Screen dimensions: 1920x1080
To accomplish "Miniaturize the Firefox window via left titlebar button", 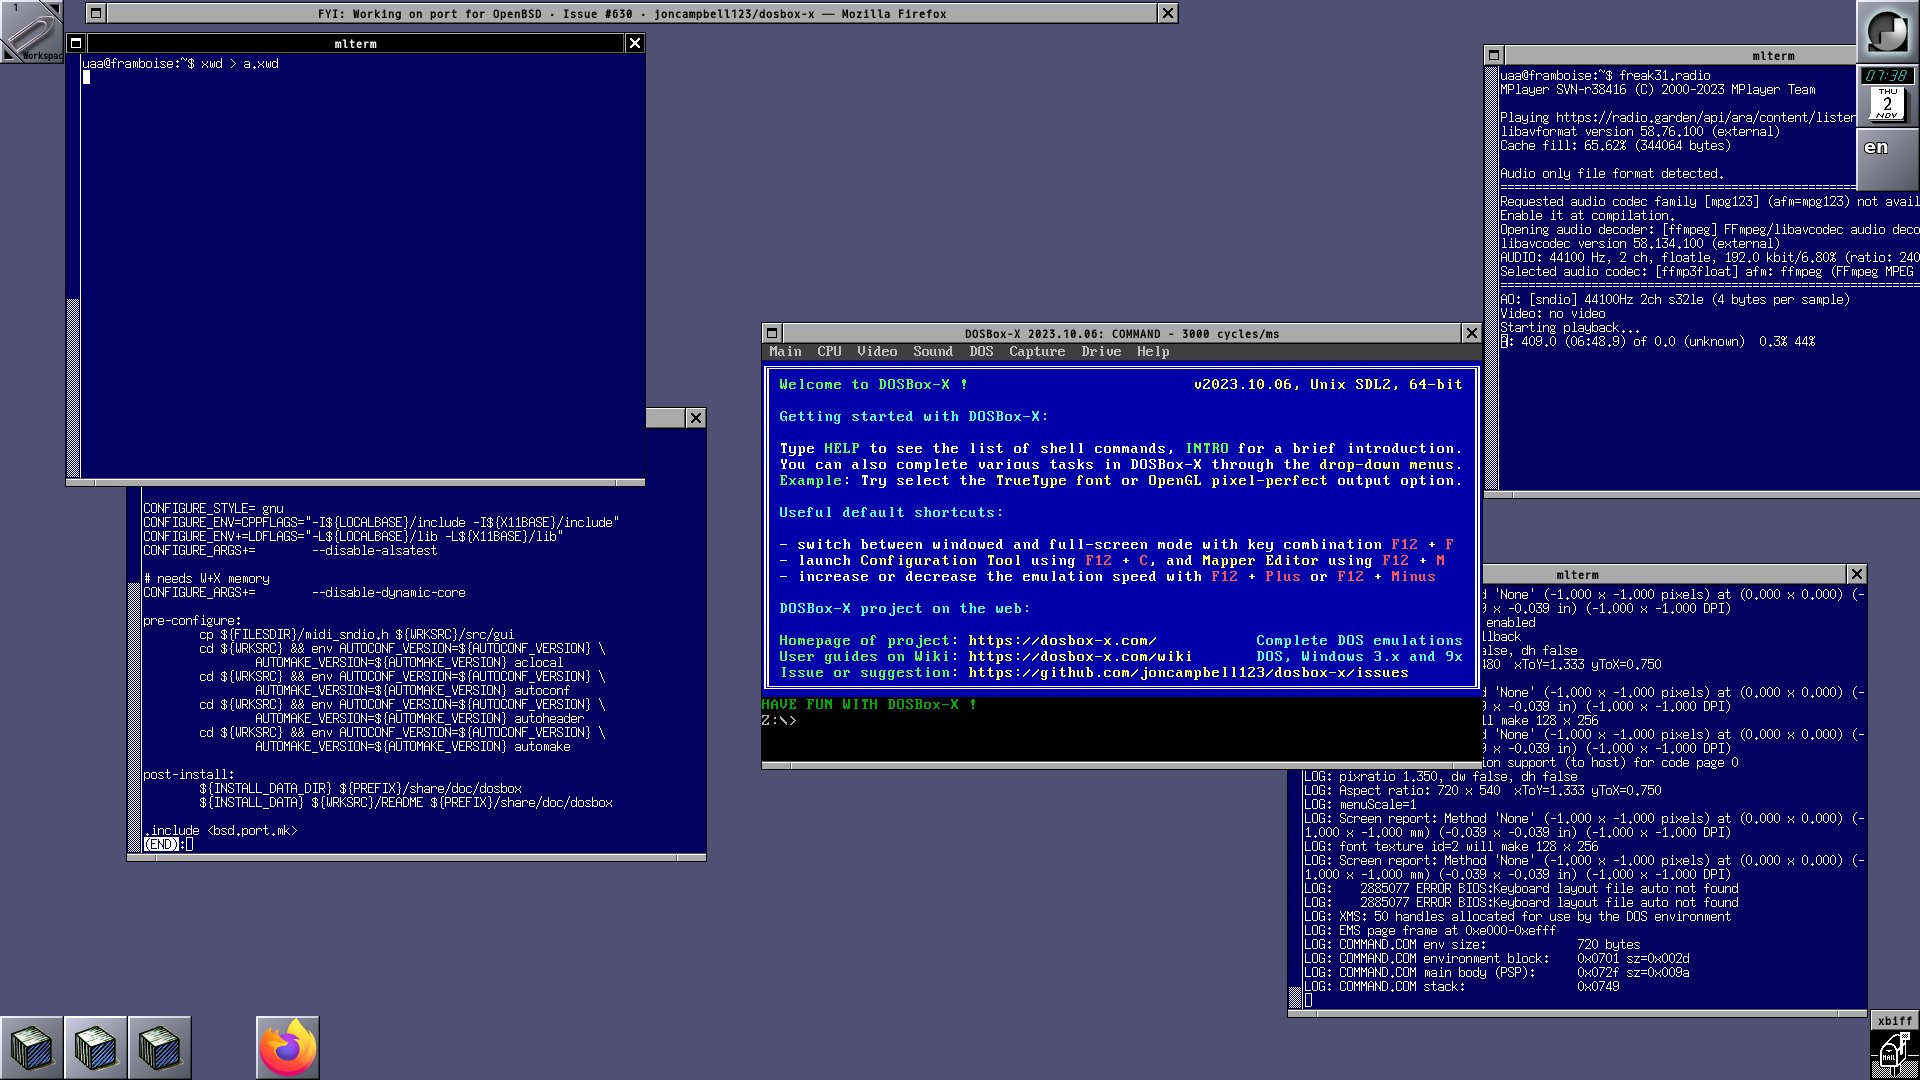I will point(95,13).
